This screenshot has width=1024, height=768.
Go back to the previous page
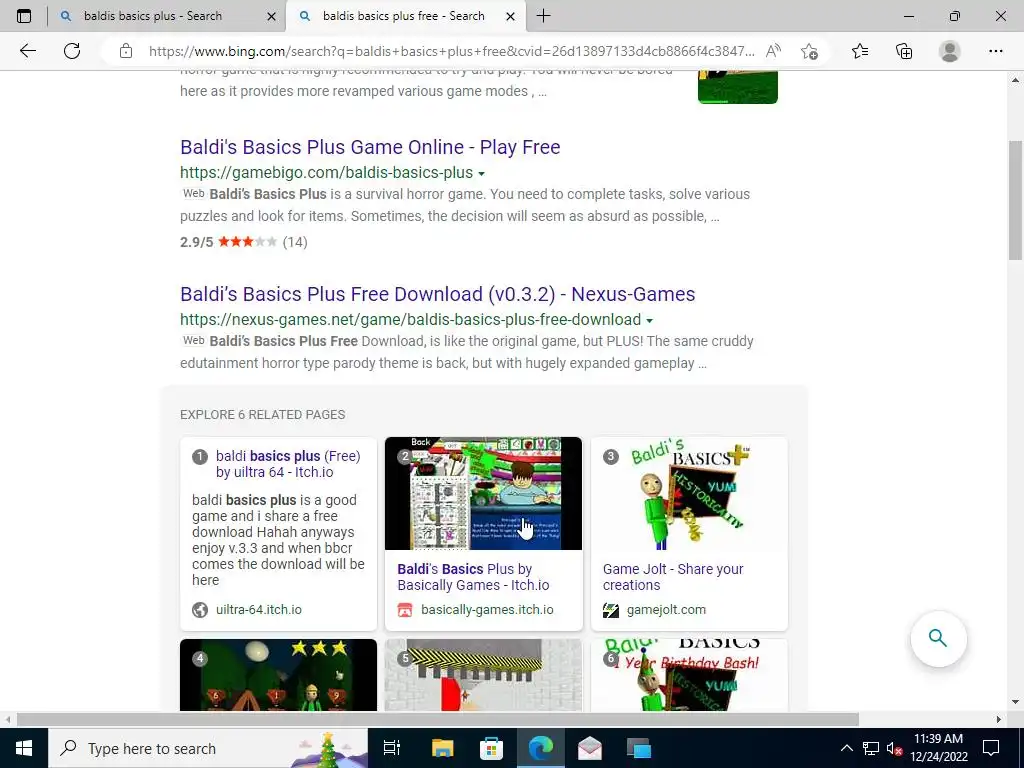(x=27, y=51)
